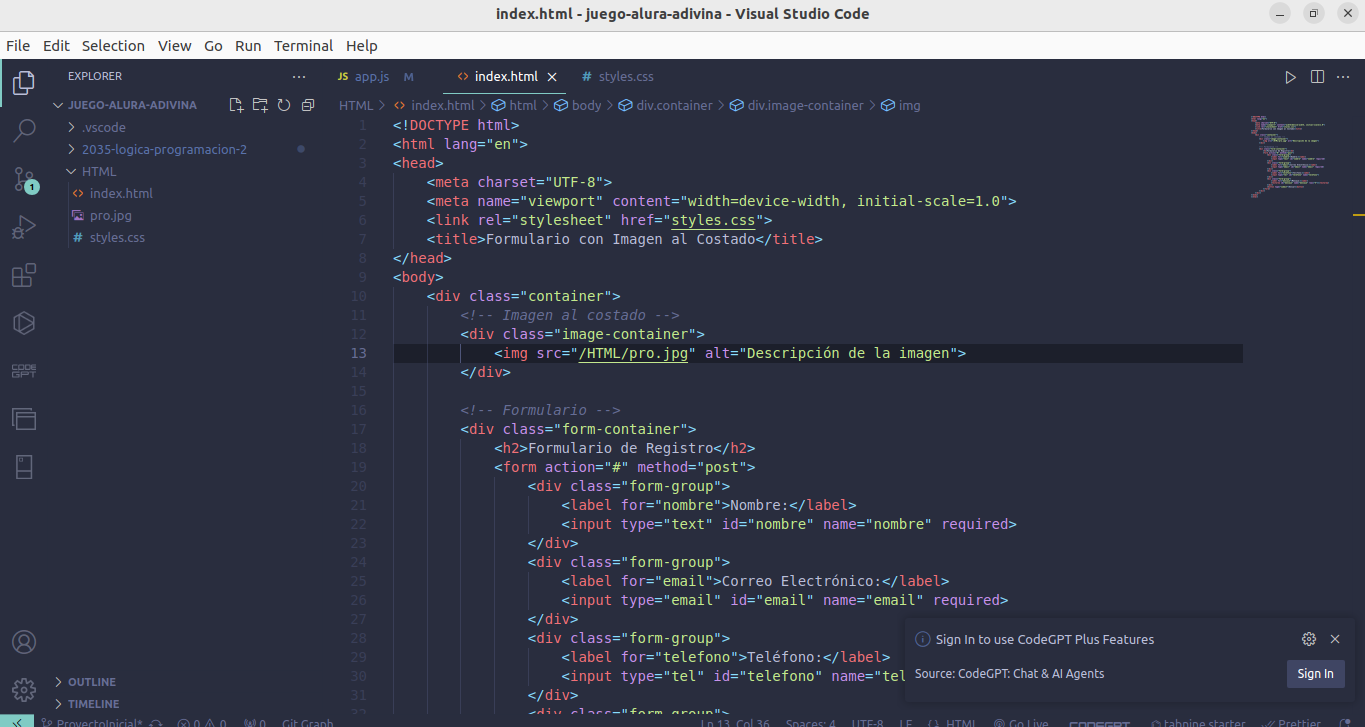The image size is (1365, 727).
Task: Open the hexagon-shaped extension icon in activity bar
Action: pyautogui.click(x=24, y=323)
